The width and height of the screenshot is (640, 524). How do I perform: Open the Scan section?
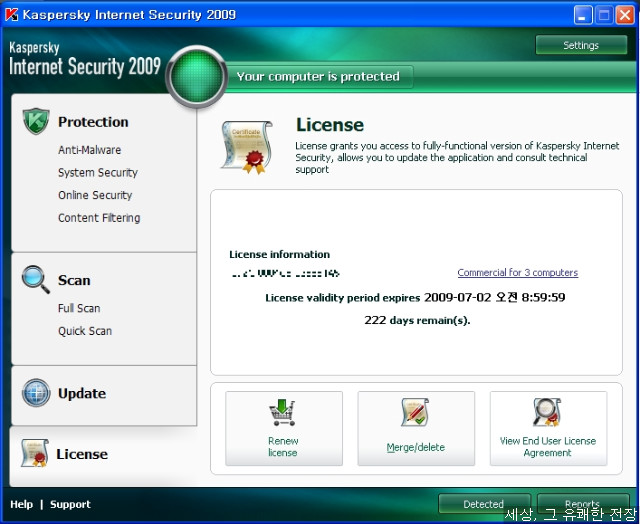click(74, 280)
